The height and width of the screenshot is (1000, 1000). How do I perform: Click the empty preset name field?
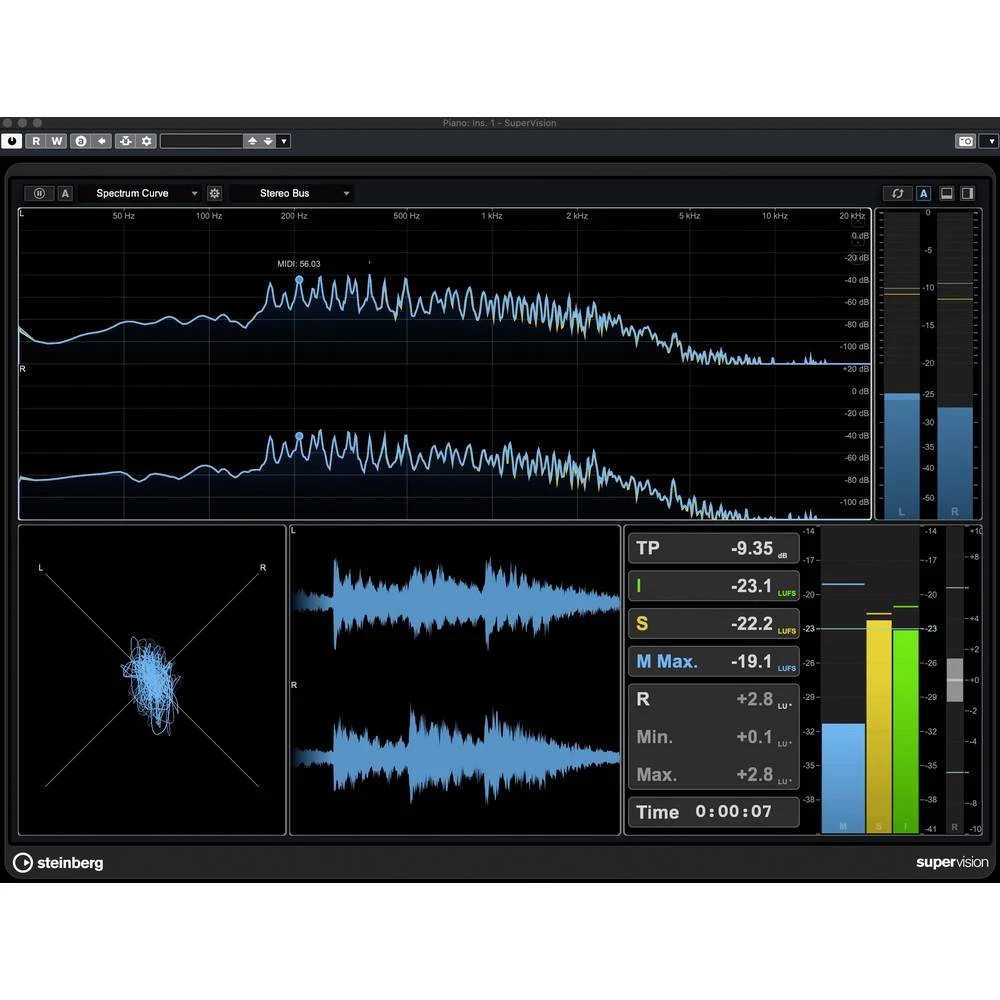[x=201, y=141]
